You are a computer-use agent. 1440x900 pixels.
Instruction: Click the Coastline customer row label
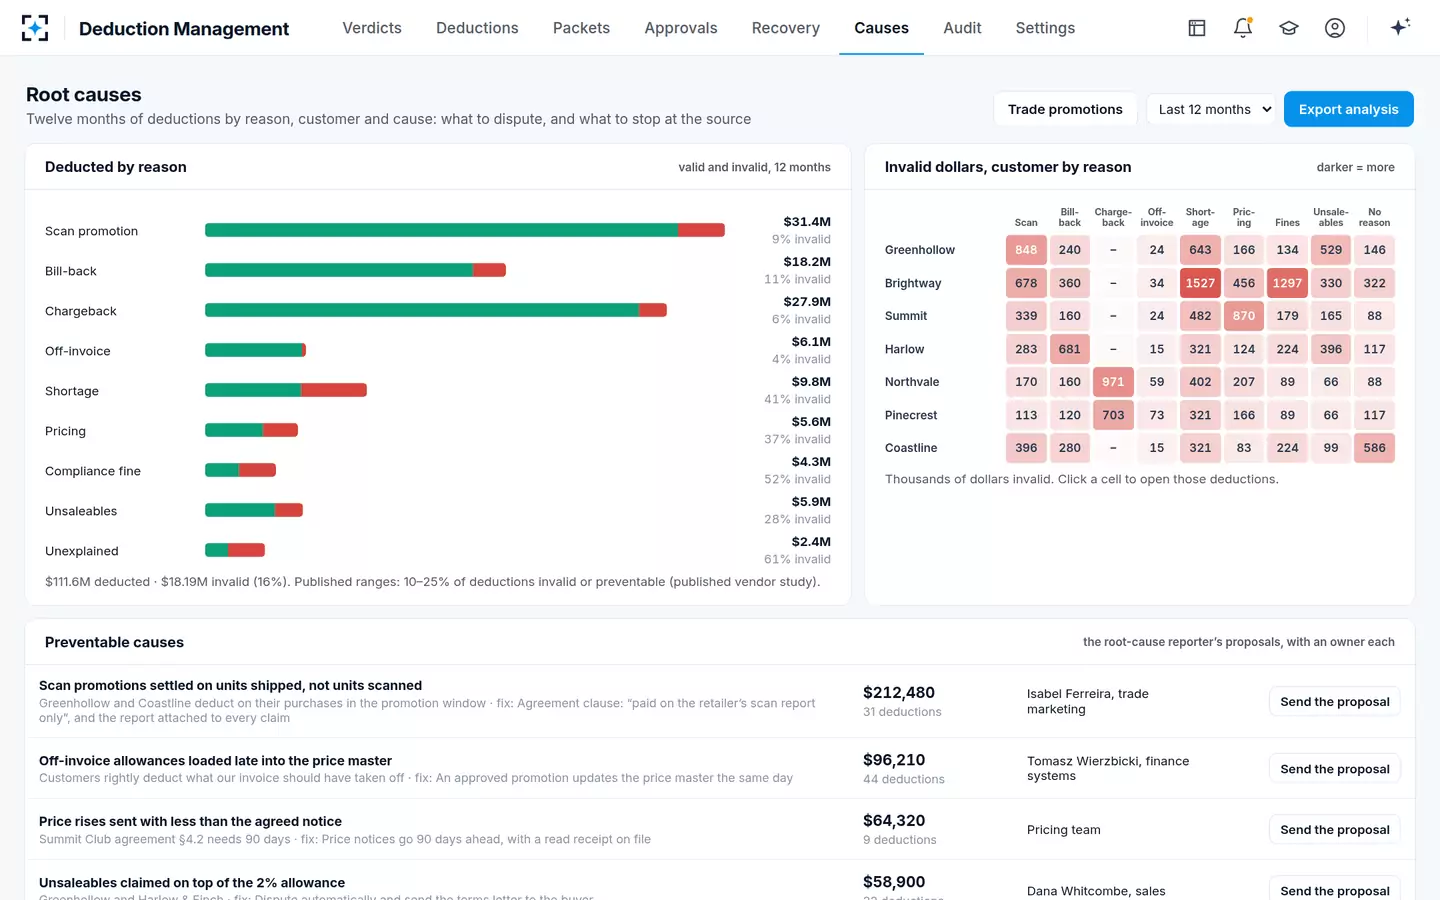[x=911, y=448]
